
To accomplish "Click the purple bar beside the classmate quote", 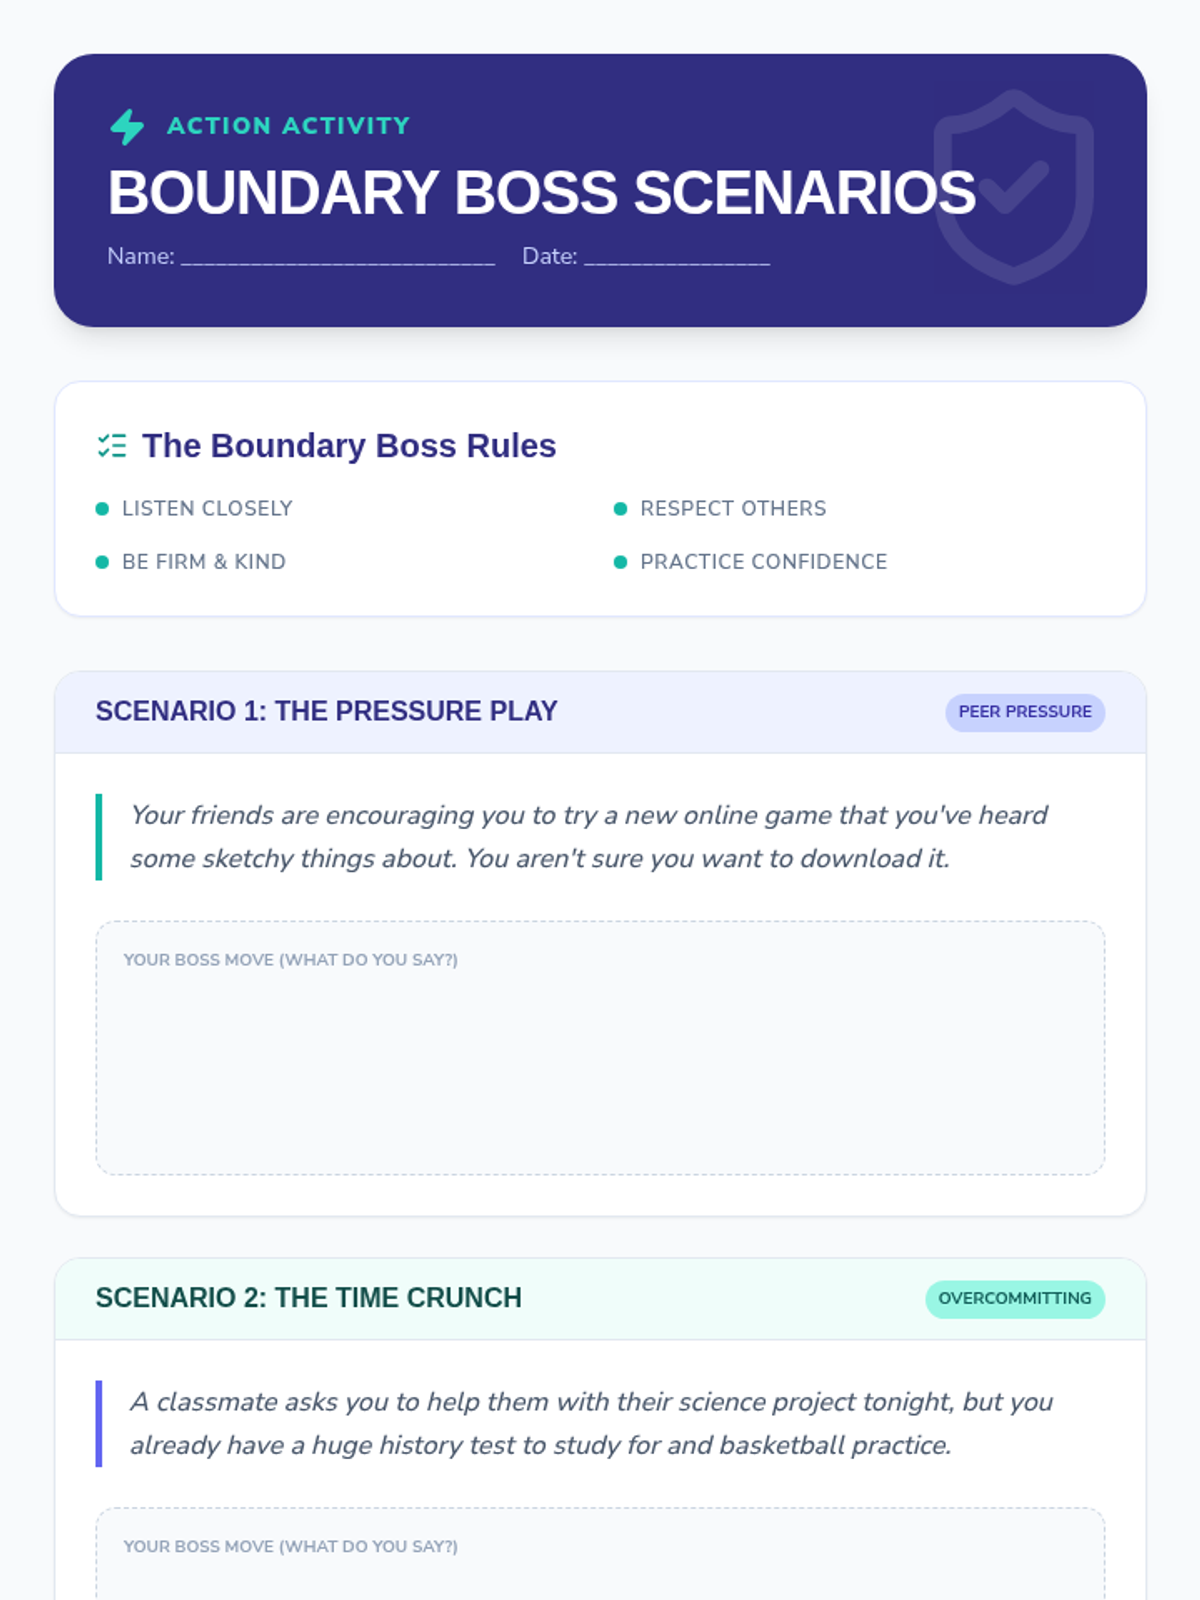I will click(x=99, y=1424).
